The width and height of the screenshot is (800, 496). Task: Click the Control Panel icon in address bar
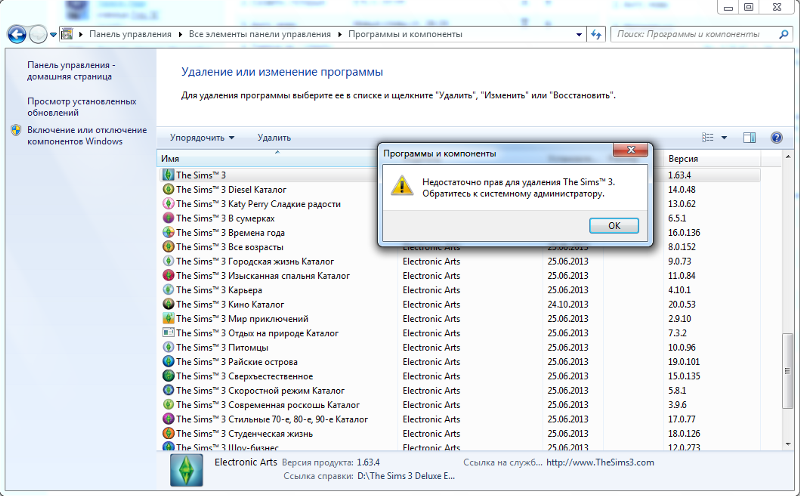click(67, 34)
